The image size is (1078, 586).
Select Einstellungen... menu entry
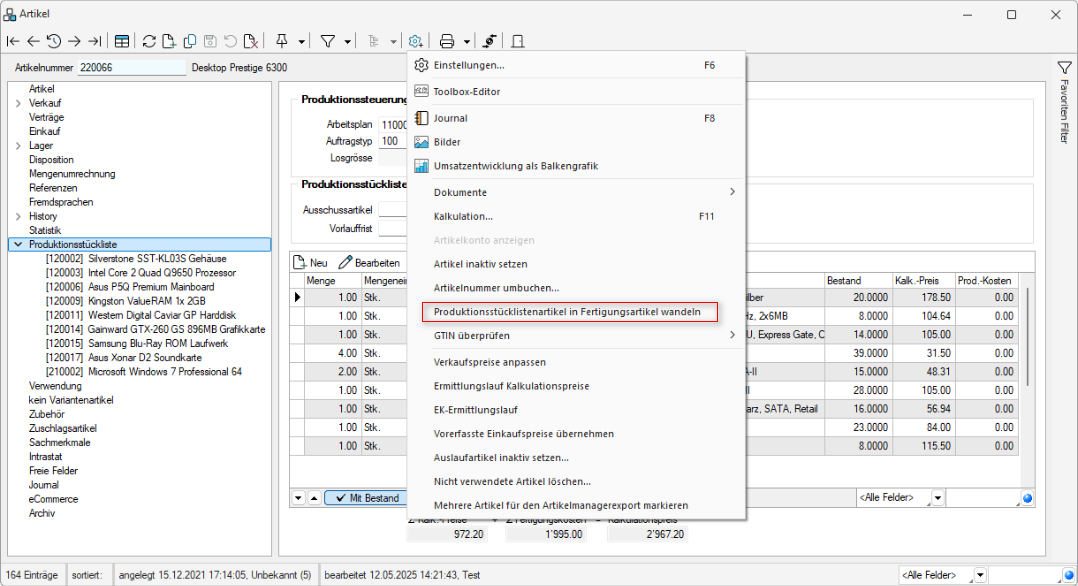[468, 65]
